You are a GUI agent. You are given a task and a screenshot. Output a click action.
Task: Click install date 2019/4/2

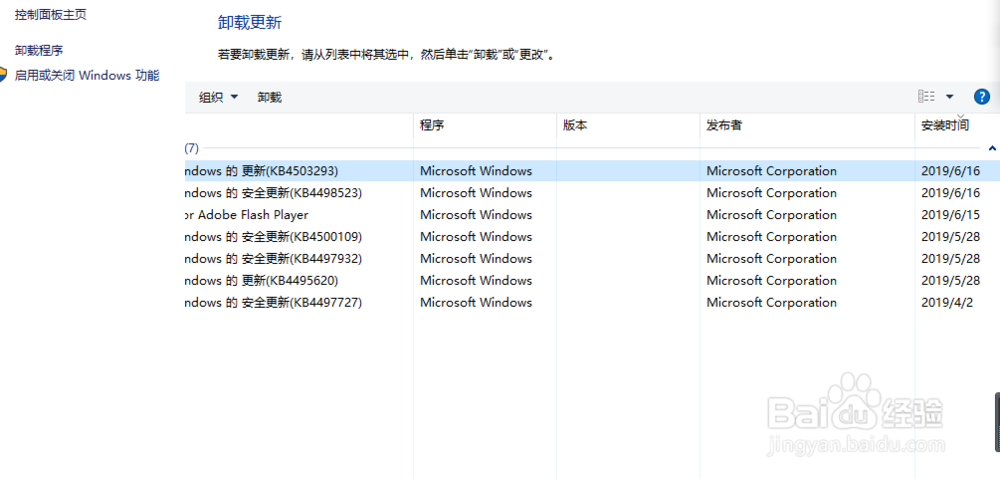pyautogui.click(x=947, y=302)
